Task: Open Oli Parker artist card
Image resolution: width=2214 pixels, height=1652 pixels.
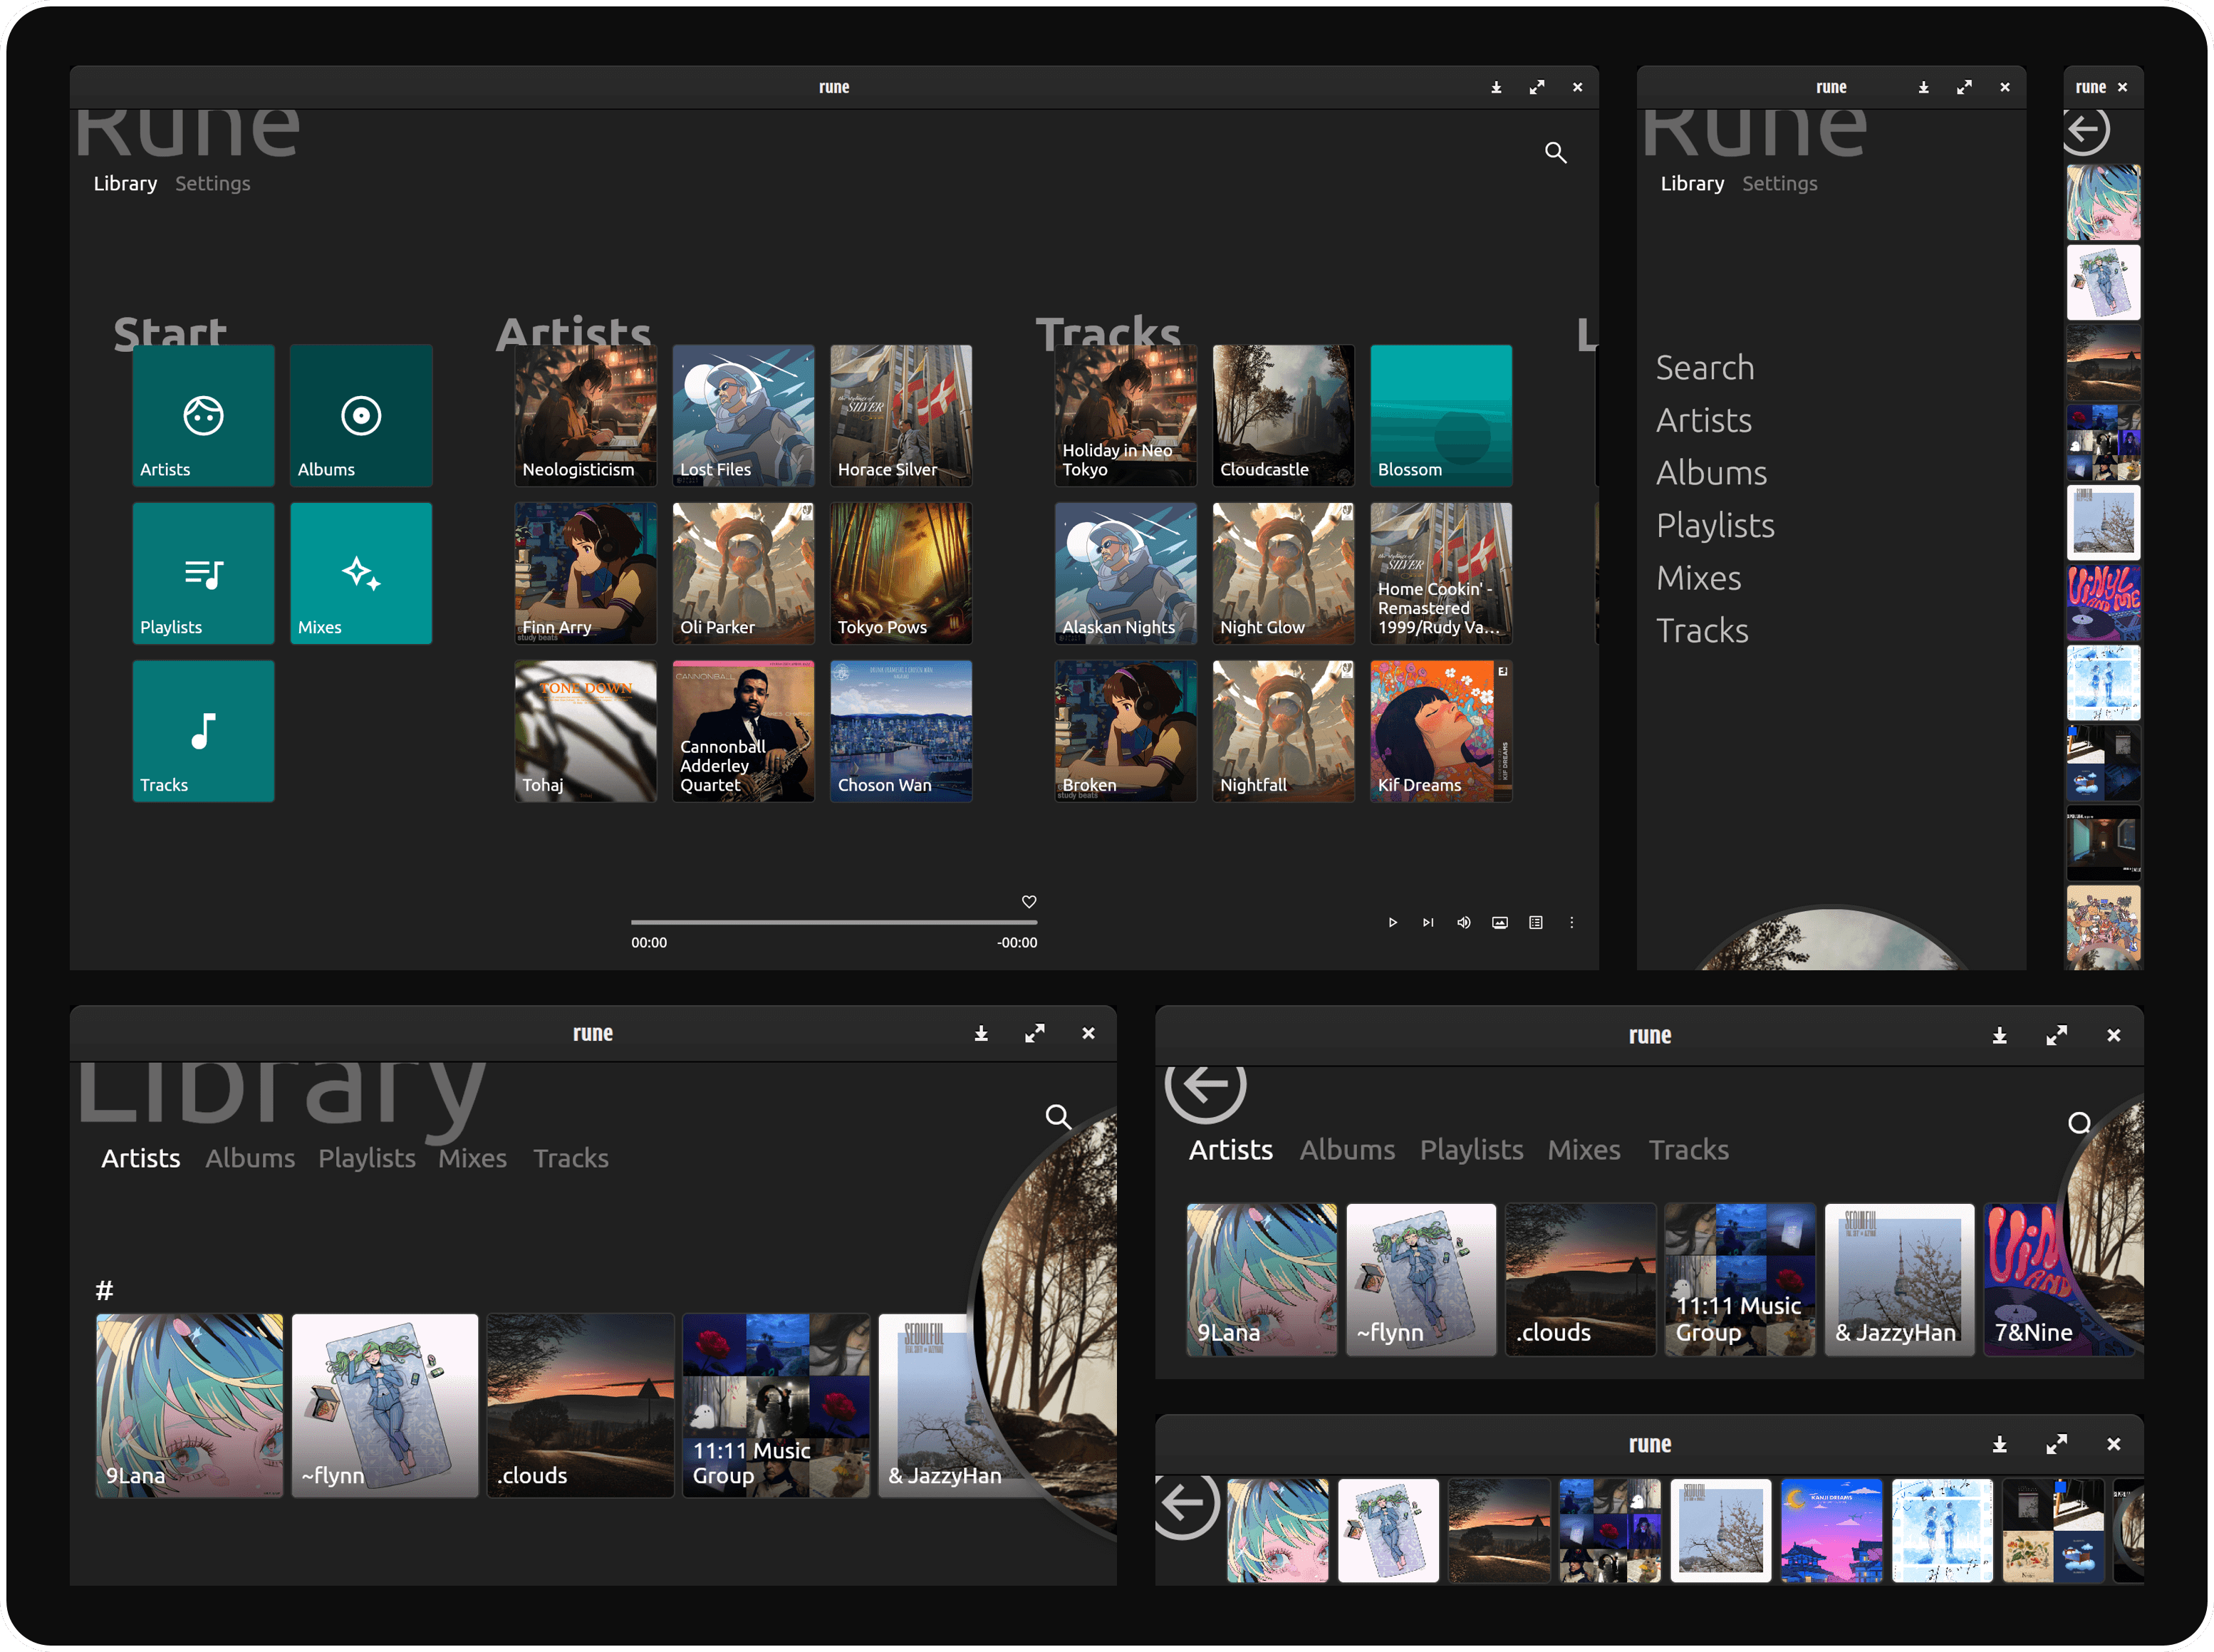Action: pyautogui.click(x=743, y=573)
